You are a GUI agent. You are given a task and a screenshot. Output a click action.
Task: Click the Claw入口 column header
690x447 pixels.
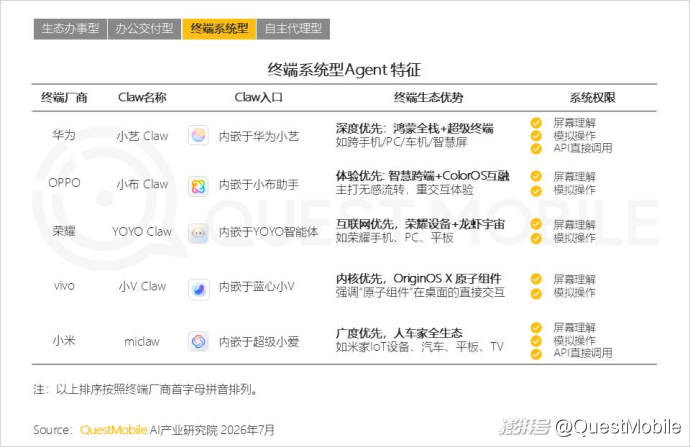tap(258, 97)
